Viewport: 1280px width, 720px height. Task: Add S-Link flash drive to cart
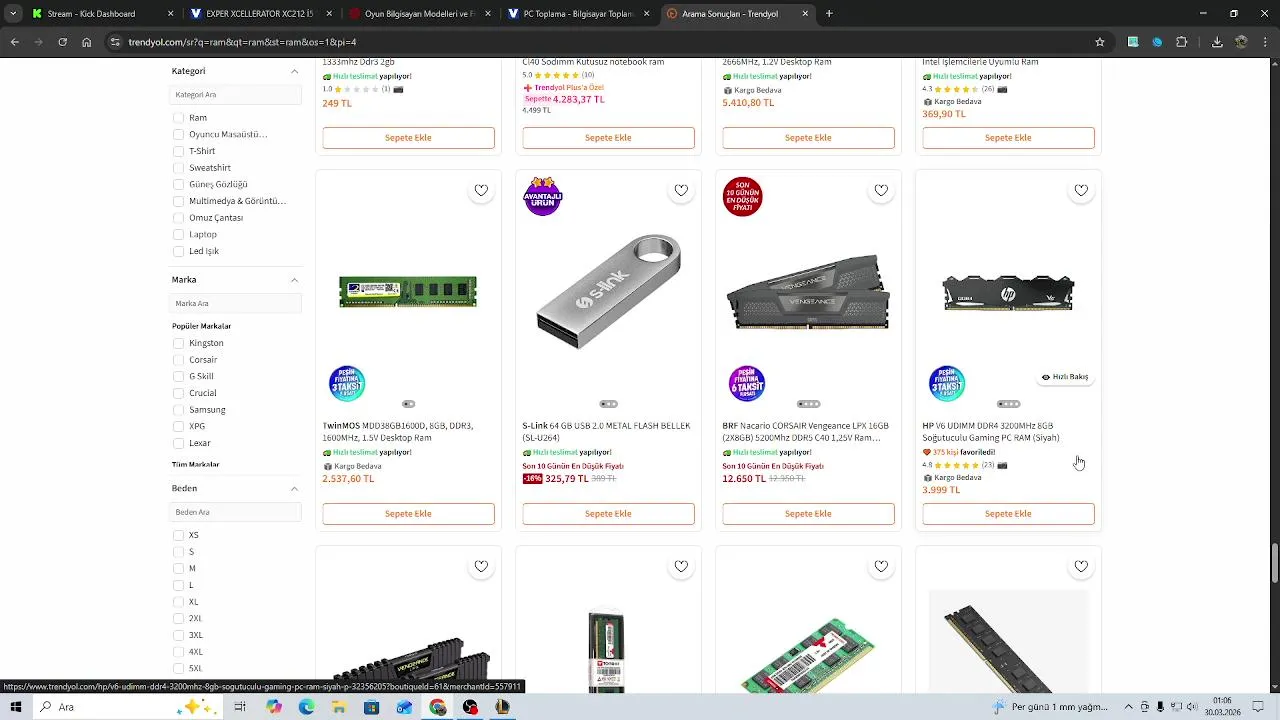608,514
